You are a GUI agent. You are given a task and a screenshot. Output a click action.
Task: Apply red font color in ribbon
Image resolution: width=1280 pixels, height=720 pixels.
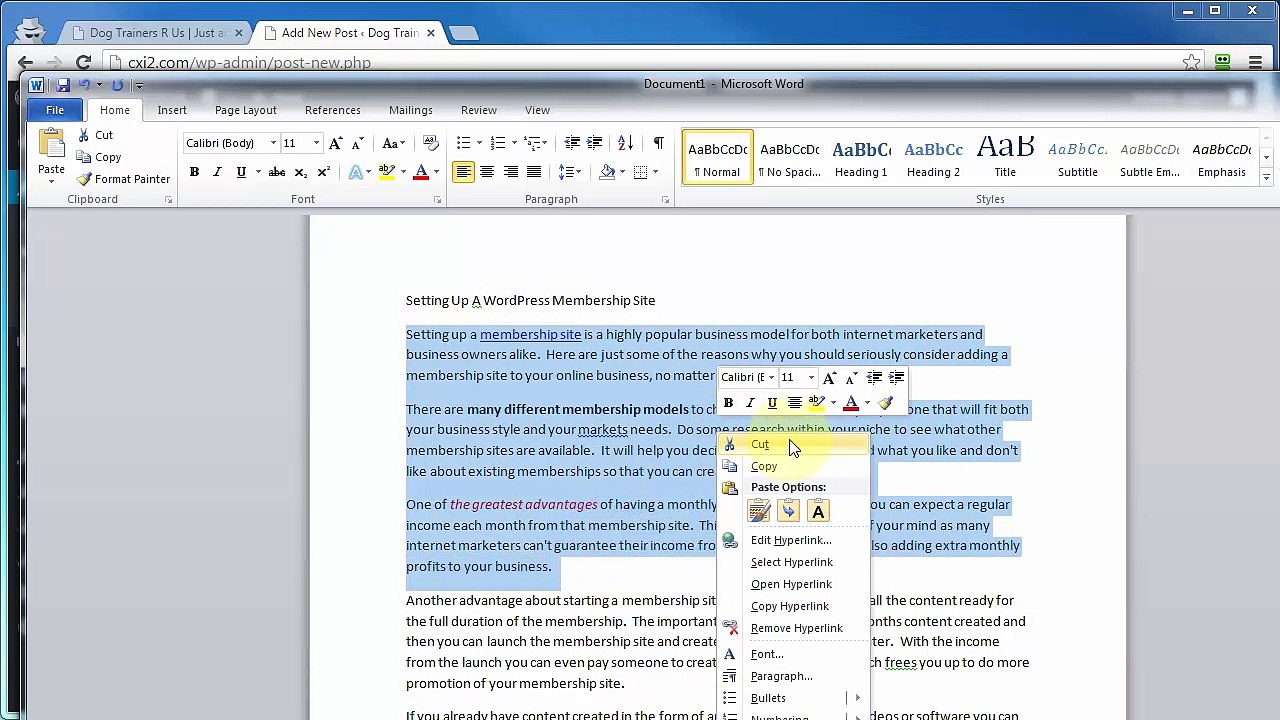click(421, 172)
